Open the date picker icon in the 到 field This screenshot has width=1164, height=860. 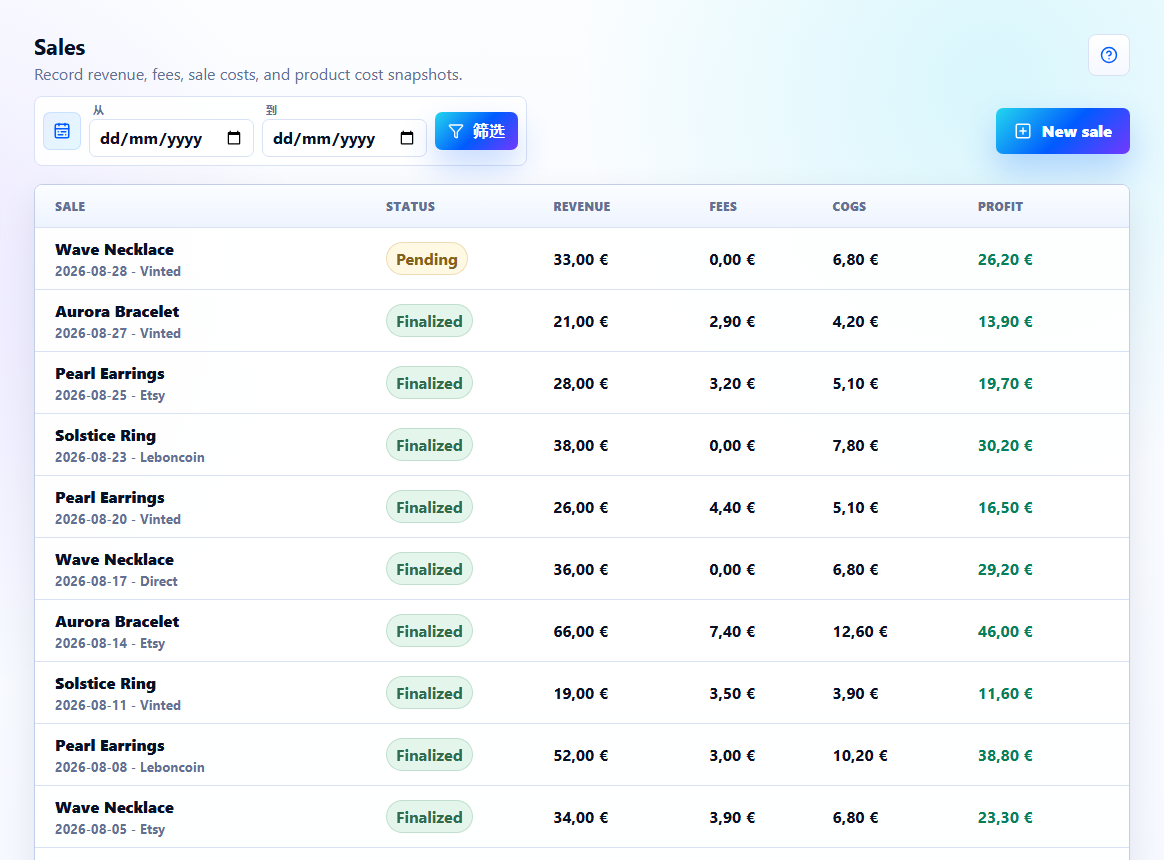coord(407,138)
